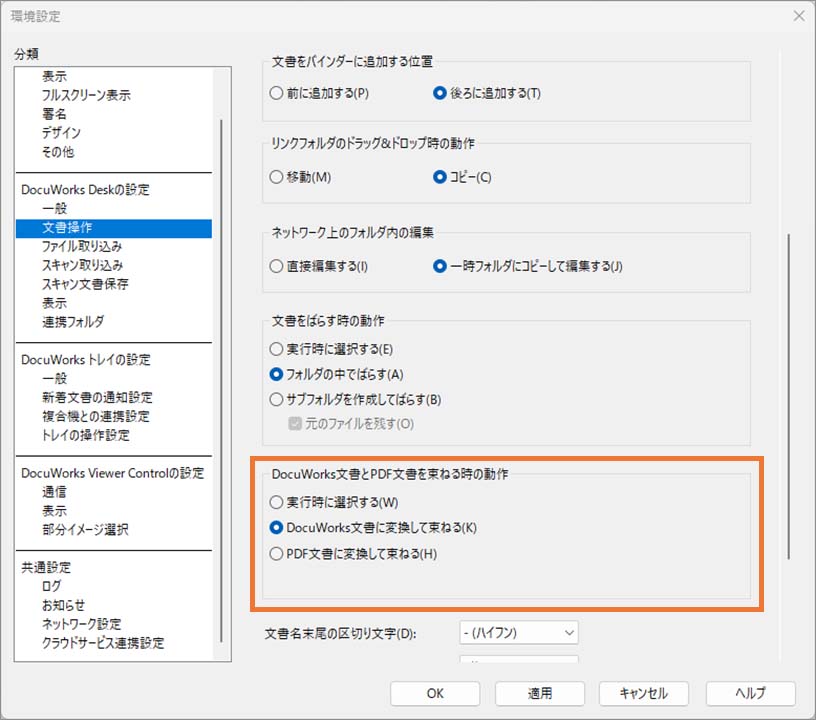The width and height of the screenshot is (816, 720).
Task: Select 共通設定 heading in category list
Action: point(46,567)
